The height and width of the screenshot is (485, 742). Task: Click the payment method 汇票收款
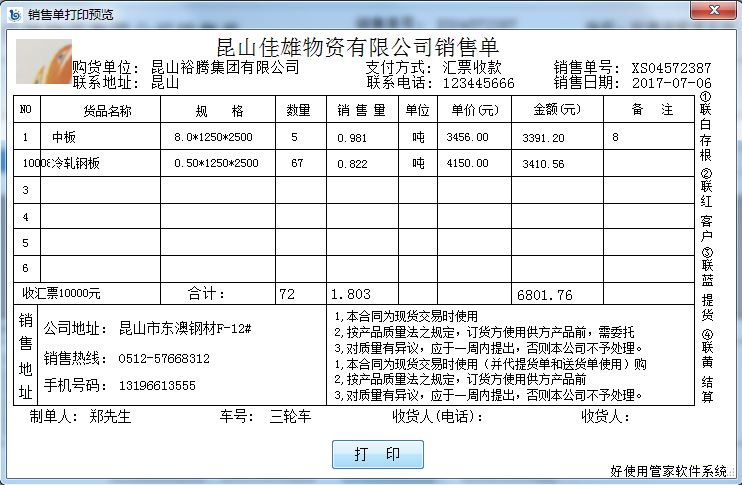tap(472, 68)
